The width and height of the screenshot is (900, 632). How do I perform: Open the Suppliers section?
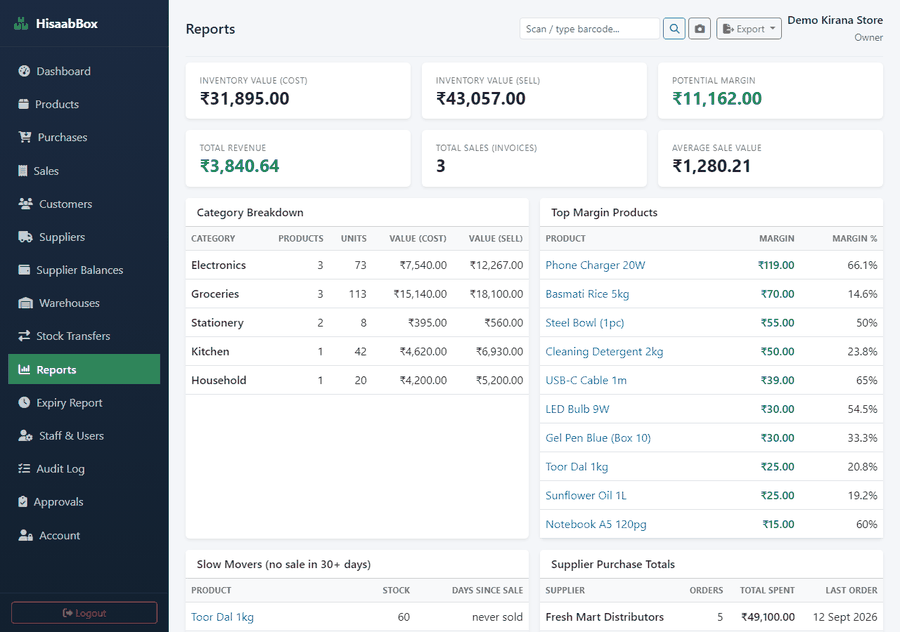(84, 237)
